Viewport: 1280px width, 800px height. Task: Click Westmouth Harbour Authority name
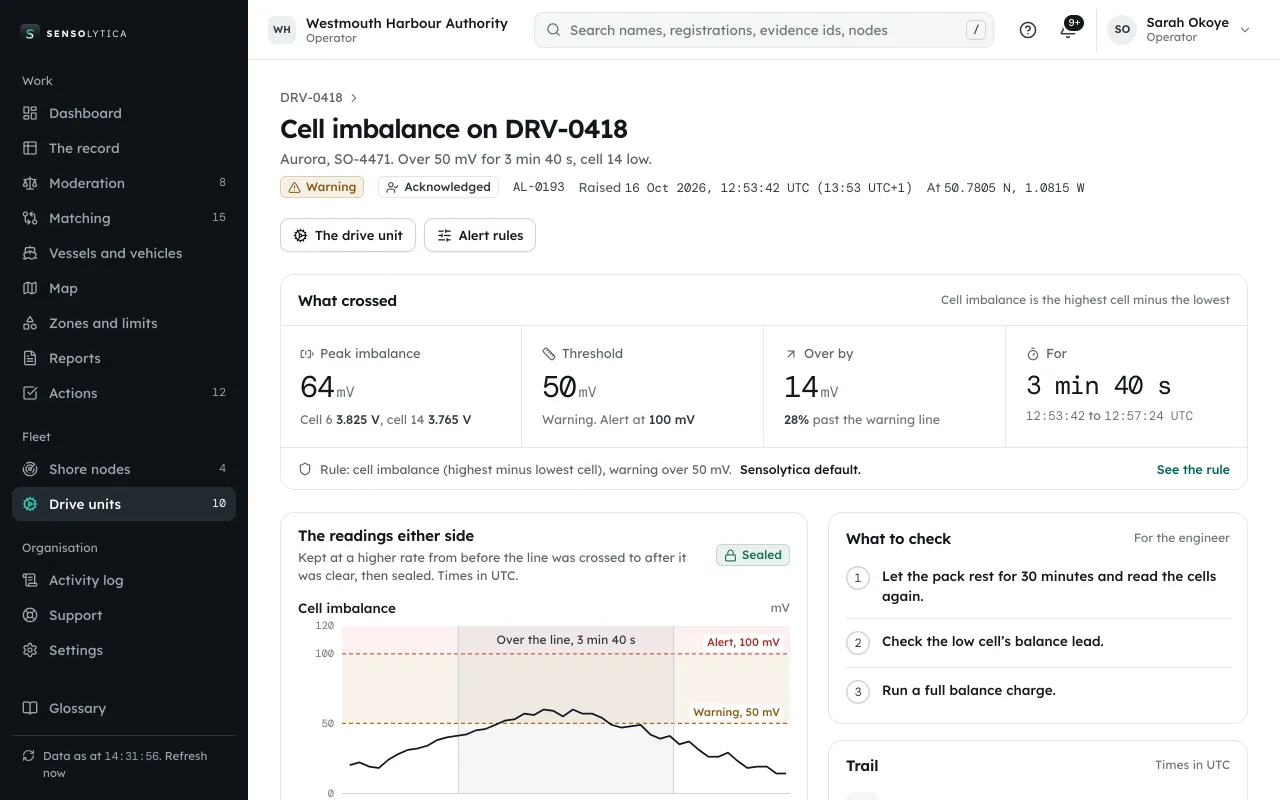coord(407,23)
